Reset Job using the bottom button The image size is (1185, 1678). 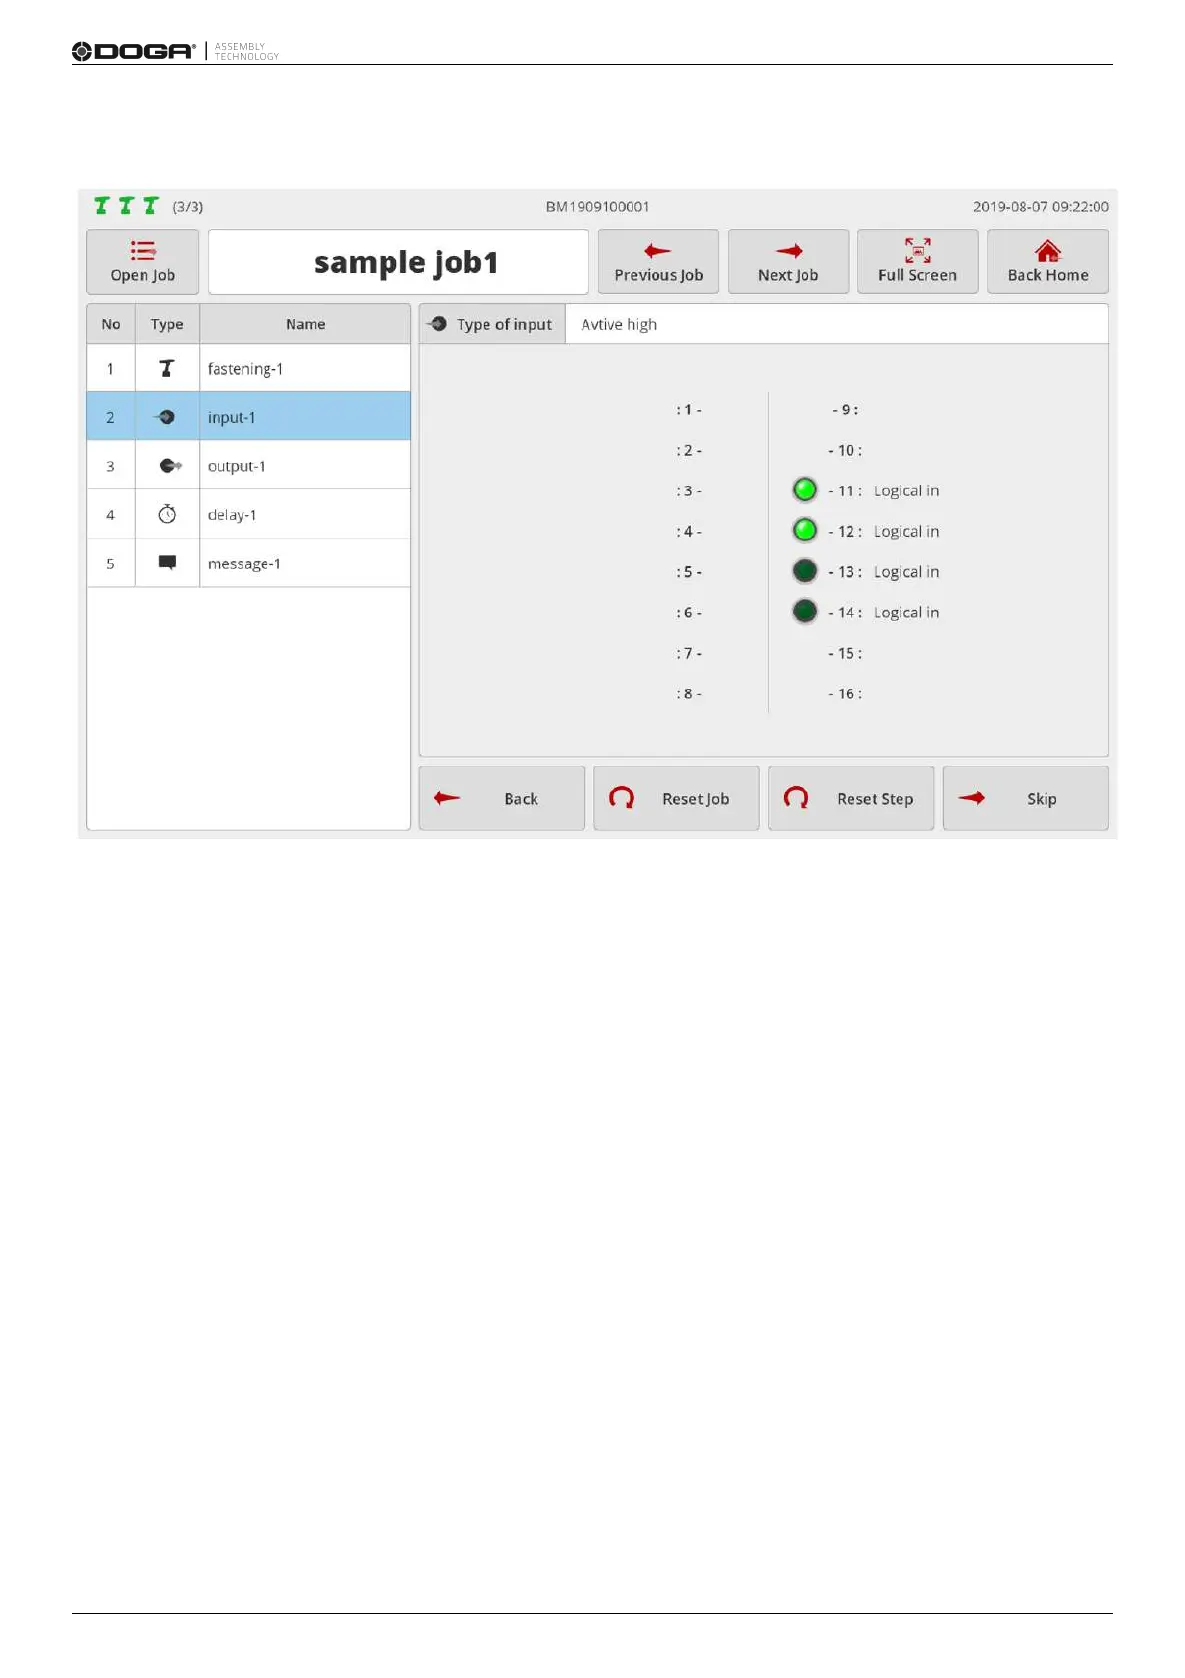point(676,798)
